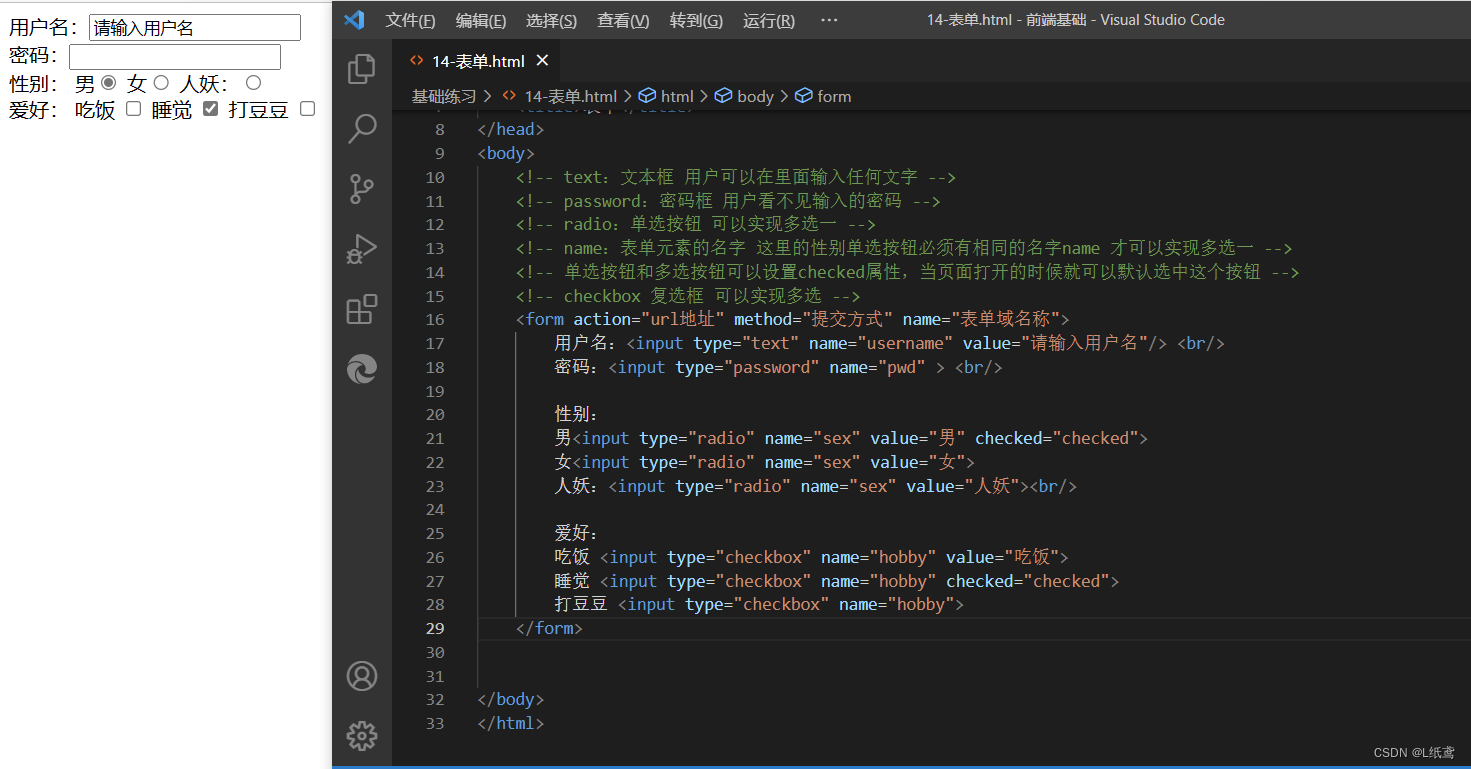Viewport: 1471px width, 769px height.
Task: Expand the html breadcrumb element
Action: 666,96
